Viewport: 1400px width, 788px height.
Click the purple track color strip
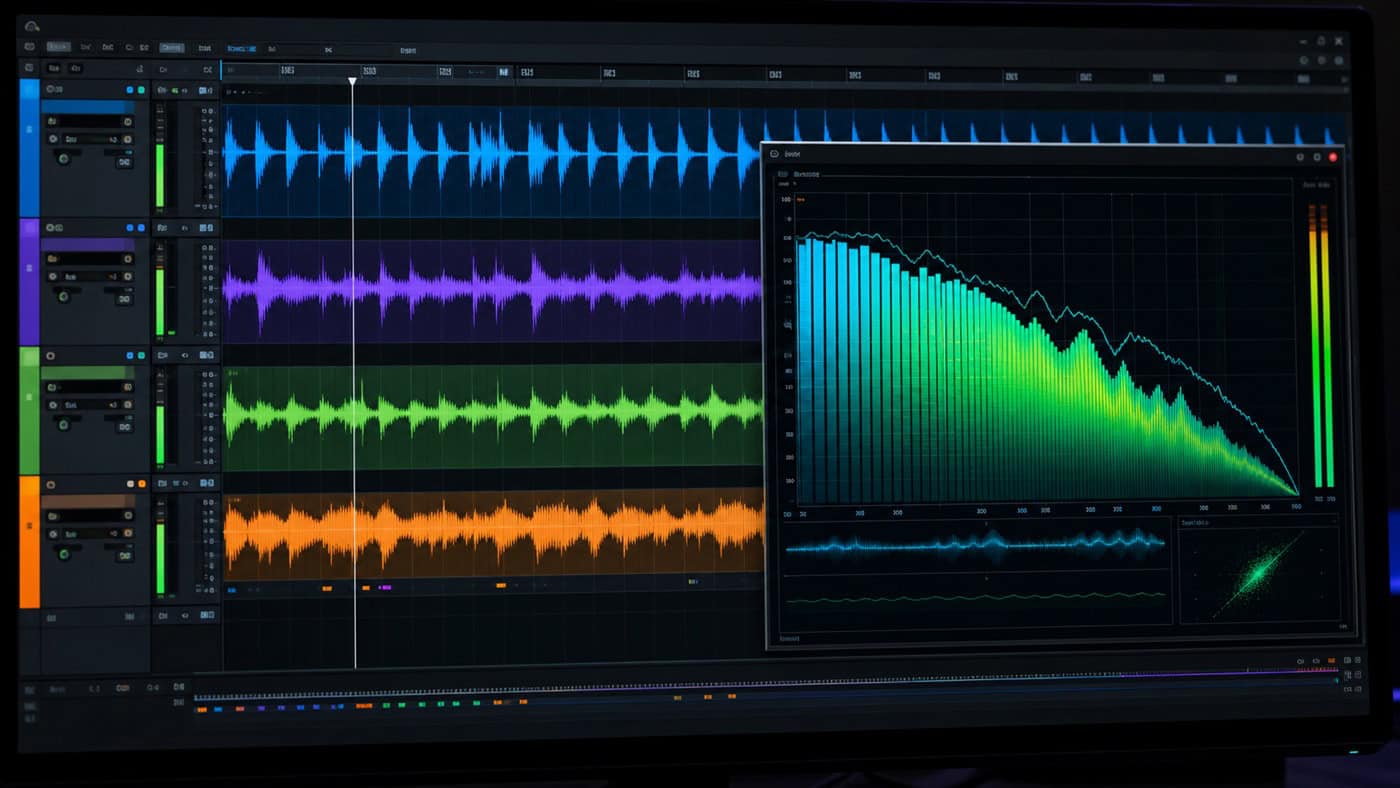point(29,282)
